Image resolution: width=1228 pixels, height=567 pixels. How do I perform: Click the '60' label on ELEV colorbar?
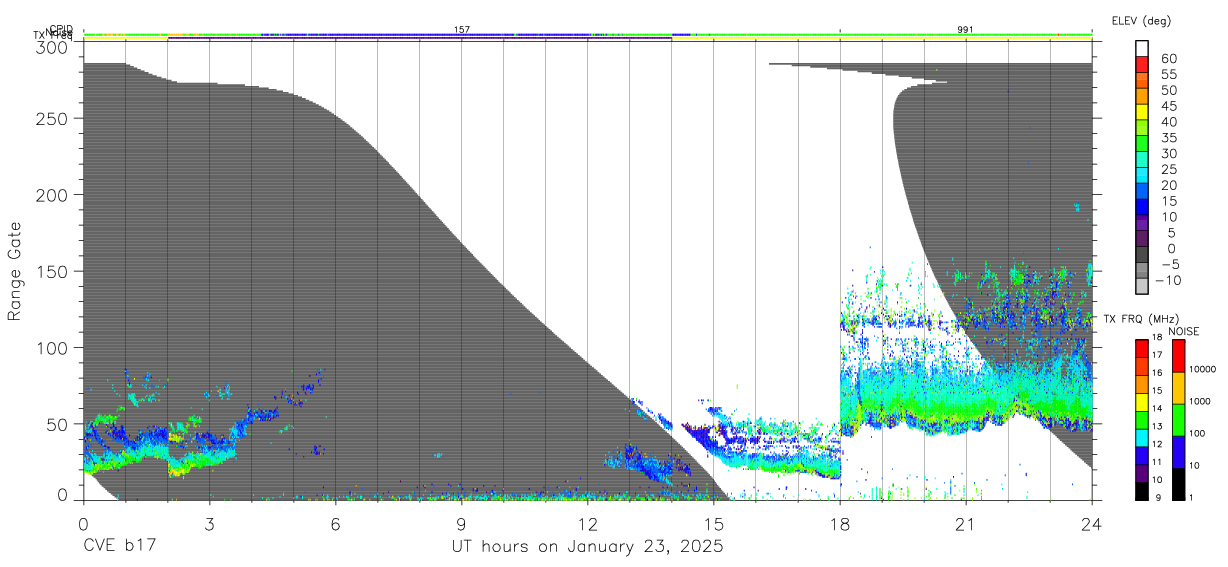[x=1168, y=58]
